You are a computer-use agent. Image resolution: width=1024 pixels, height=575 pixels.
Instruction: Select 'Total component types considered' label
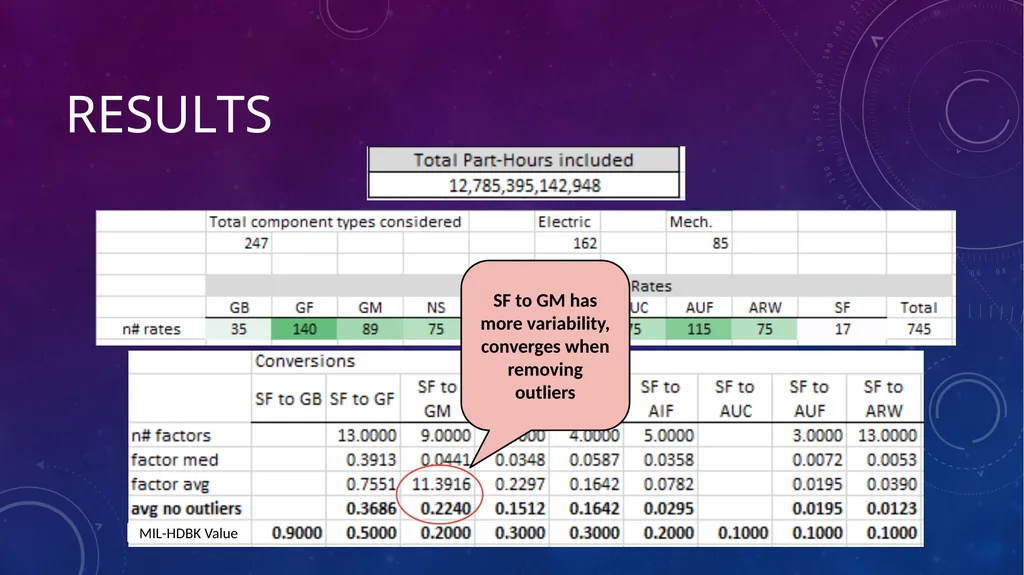(x=335, y=222)
